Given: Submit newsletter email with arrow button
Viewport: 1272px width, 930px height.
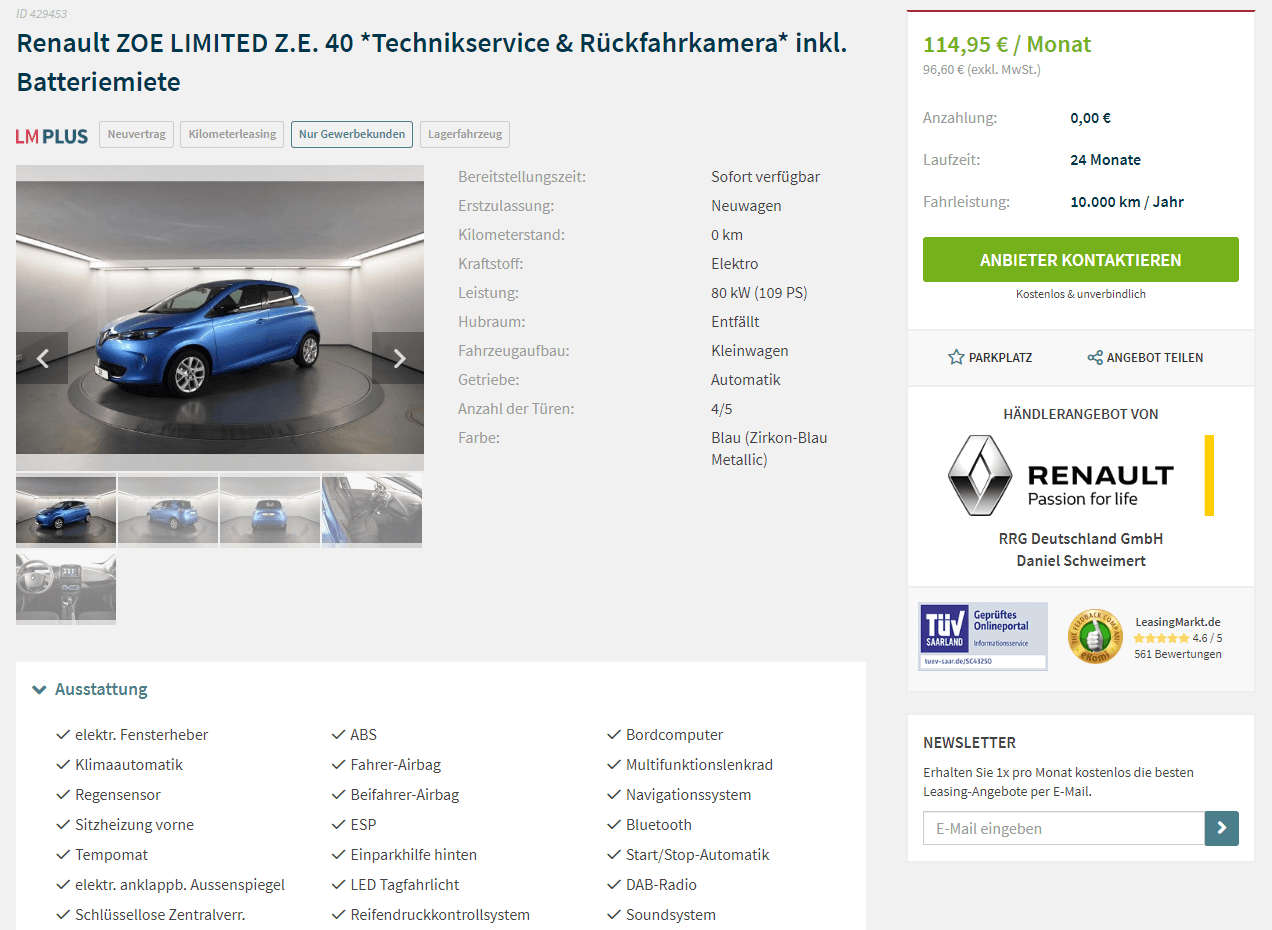Looking at the screenshot, I should tap(1222, 828).
